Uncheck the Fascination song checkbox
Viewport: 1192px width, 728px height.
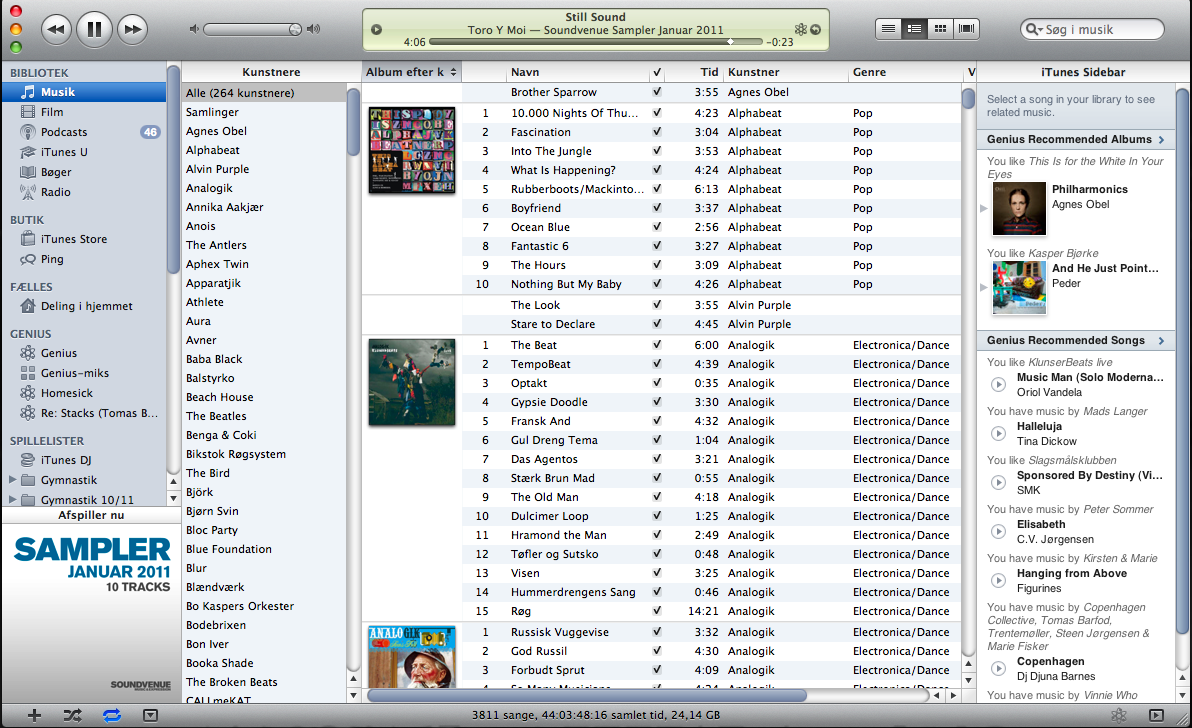(x=657, y=132)
